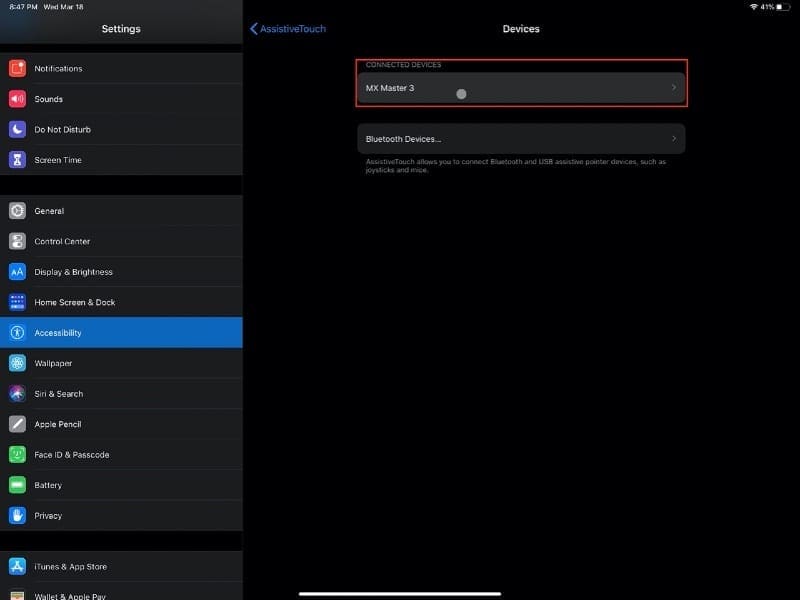The height and width of the screenshot is (600, 800).
Task: Go back using the AssistiveTouch chevron
Action: point(254,29)
